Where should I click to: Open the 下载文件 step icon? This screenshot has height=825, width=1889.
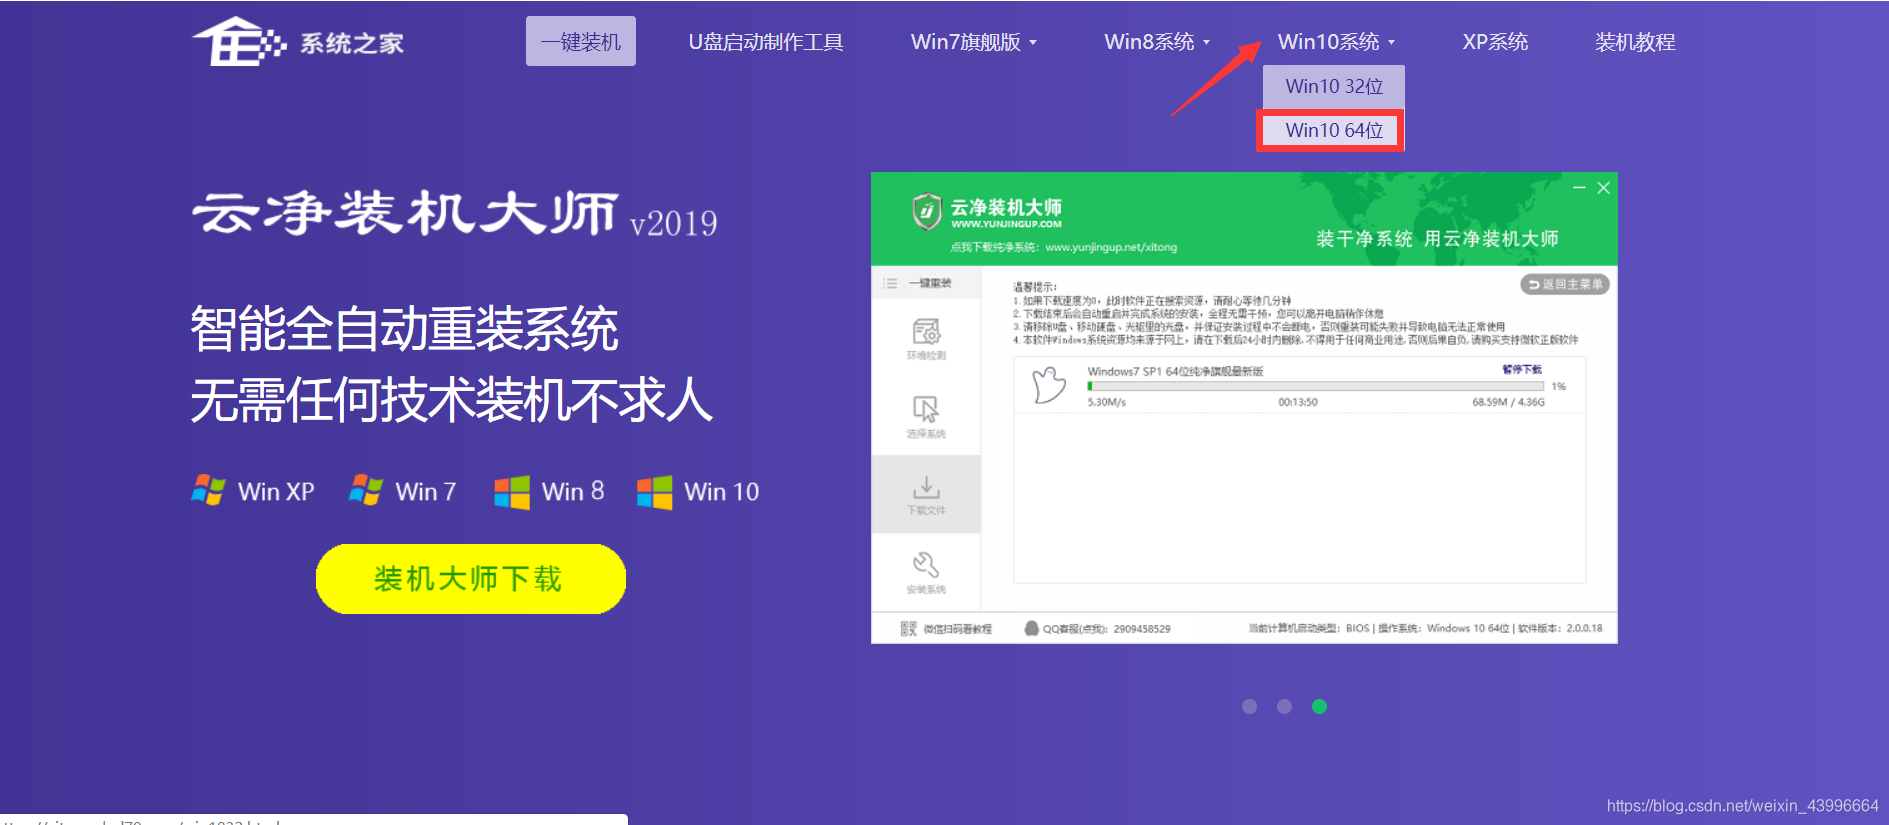pyautogui.click(x=926, y=487)
